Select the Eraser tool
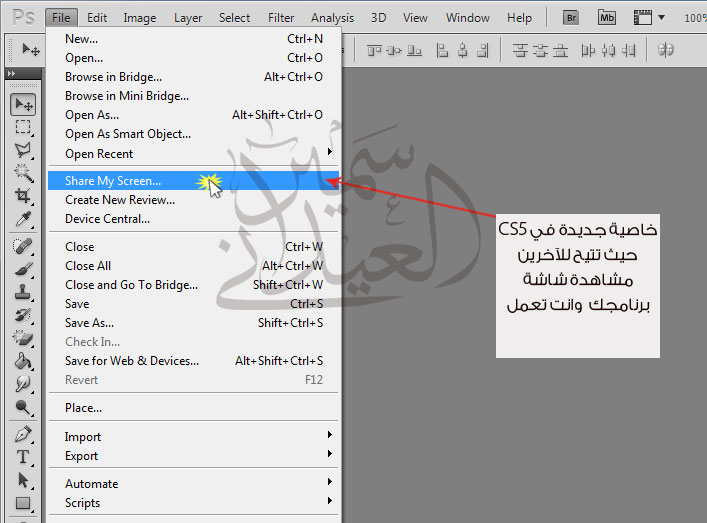 coord(23,338)
